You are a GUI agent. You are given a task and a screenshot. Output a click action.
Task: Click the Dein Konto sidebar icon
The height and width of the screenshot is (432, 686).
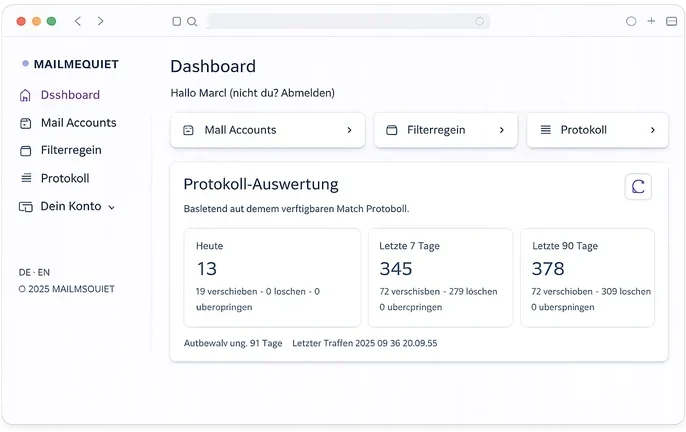click(x=26, y=206)
